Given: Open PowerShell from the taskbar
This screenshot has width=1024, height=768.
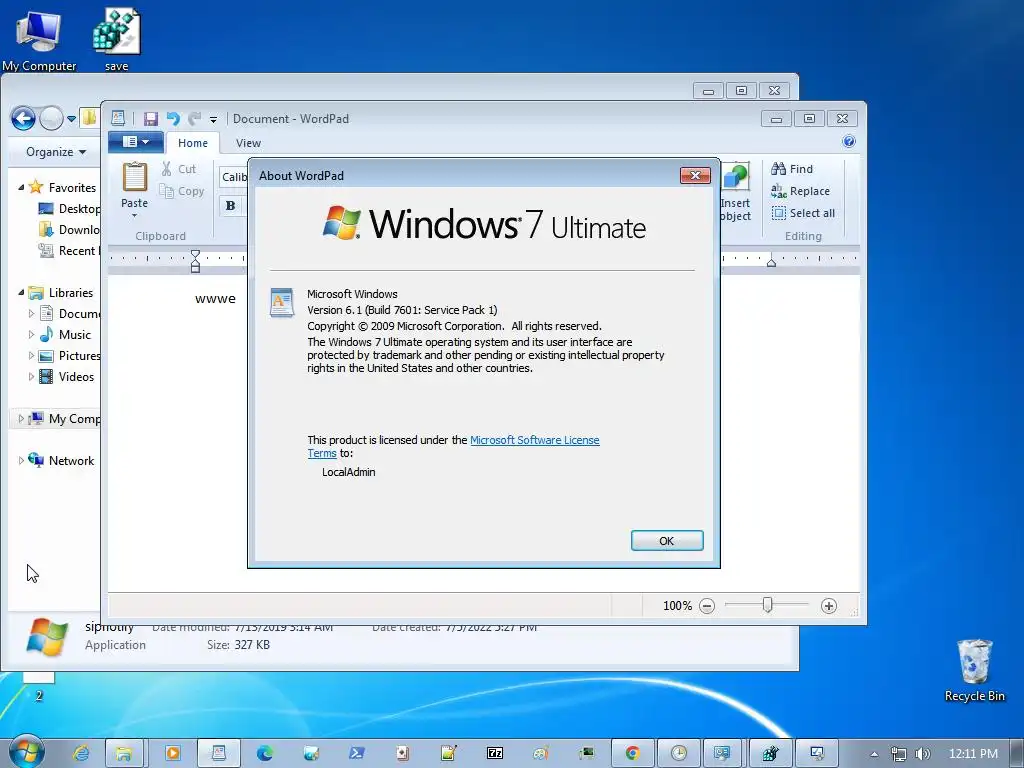Looking at the screenshot, I should click(357, 754).
